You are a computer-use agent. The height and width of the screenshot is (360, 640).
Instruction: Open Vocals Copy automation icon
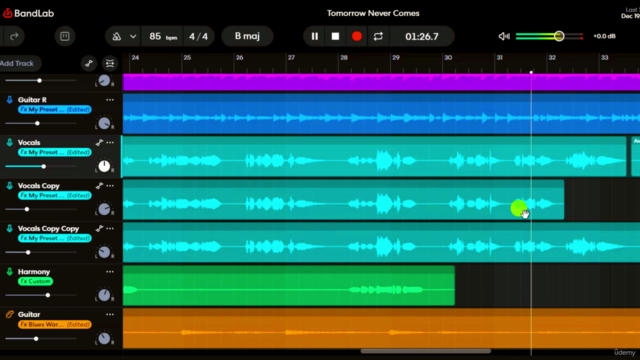[99, 186]
